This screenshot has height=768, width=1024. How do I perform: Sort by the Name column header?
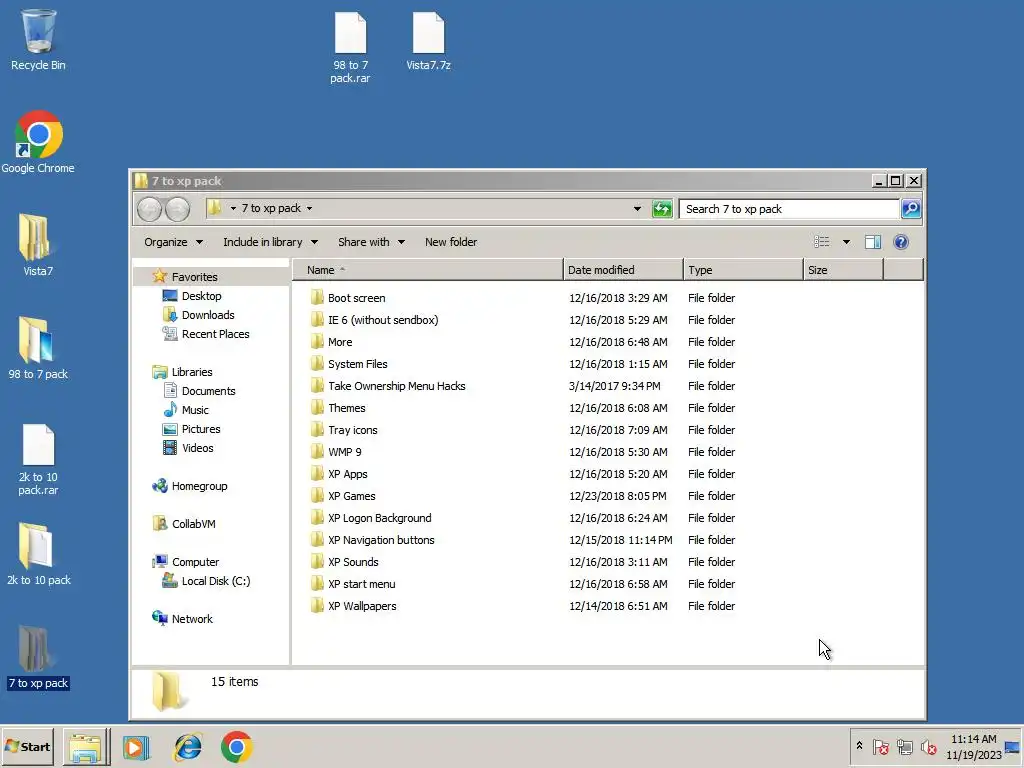click(428, 270)
